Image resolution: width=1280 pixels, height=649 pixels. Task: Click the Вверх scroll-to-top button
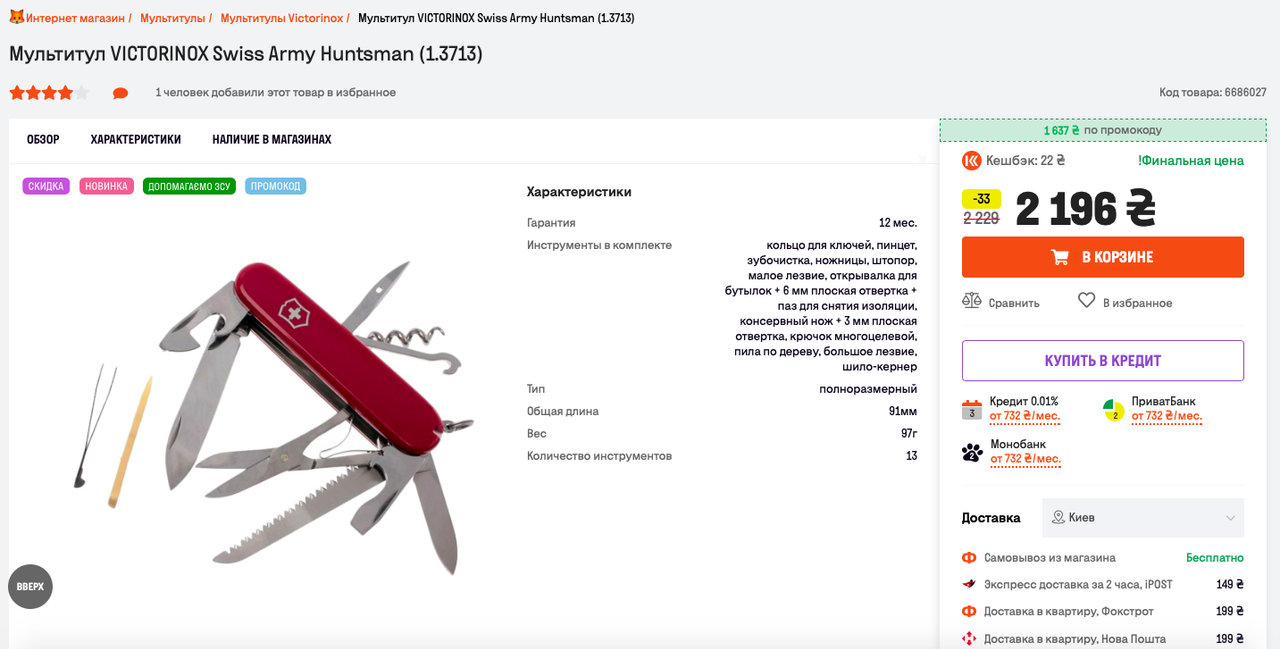pos(30,586)
